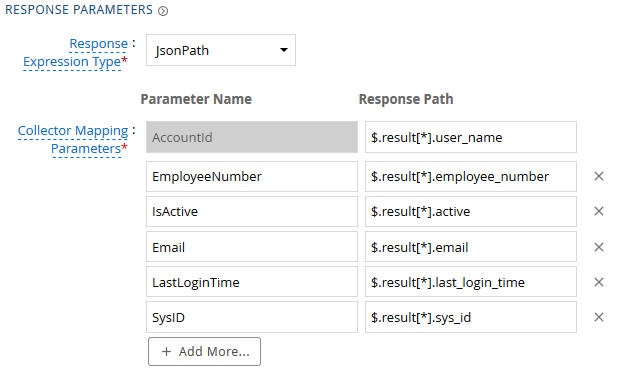Click the SysID parameter name field
This screenshot has height=373, width=617.
pos(252,317)
